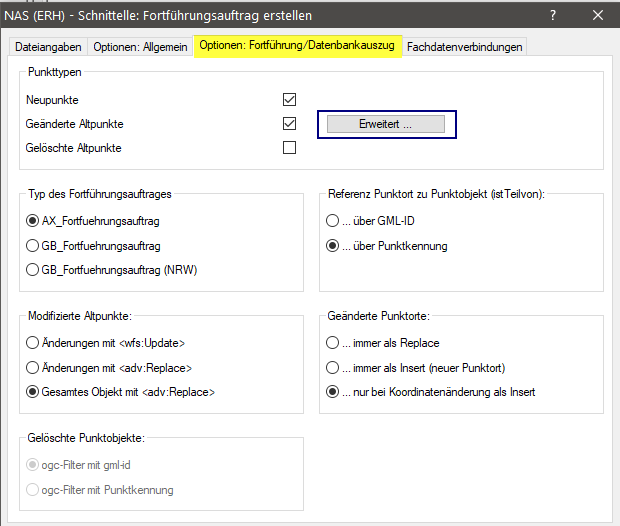Choose nur bei Koordinatenänderung als Insert
620x526 pixels.
(334, 392)
